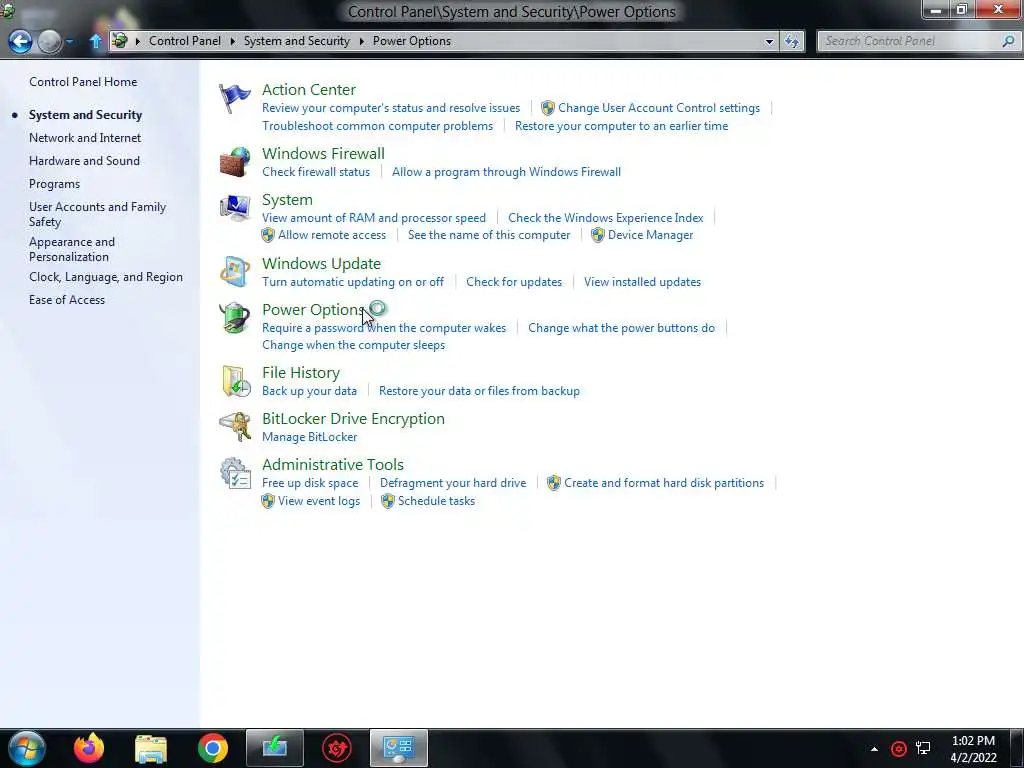Expand the arrow before Control Panel breadcrumb

click(x=138, y=41)
